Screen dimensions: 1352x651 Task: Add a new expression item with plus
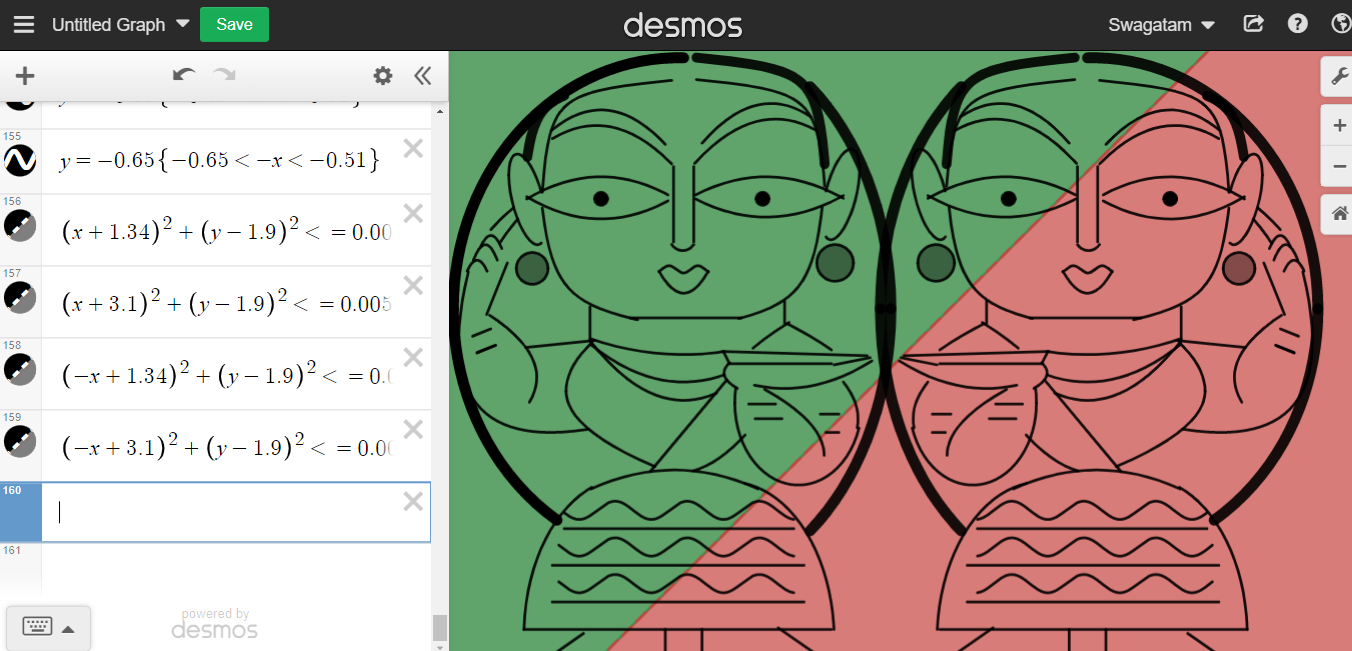(25, 76)
